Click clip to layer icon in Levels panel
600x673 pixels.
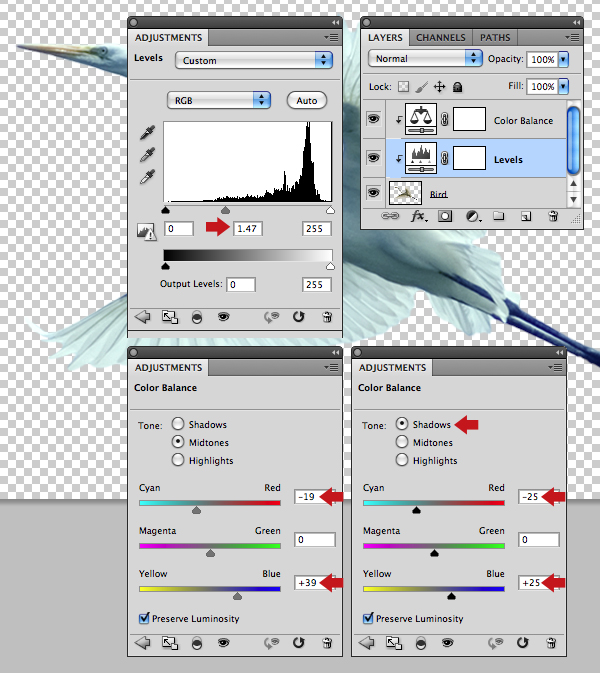(x=197, y=318)
